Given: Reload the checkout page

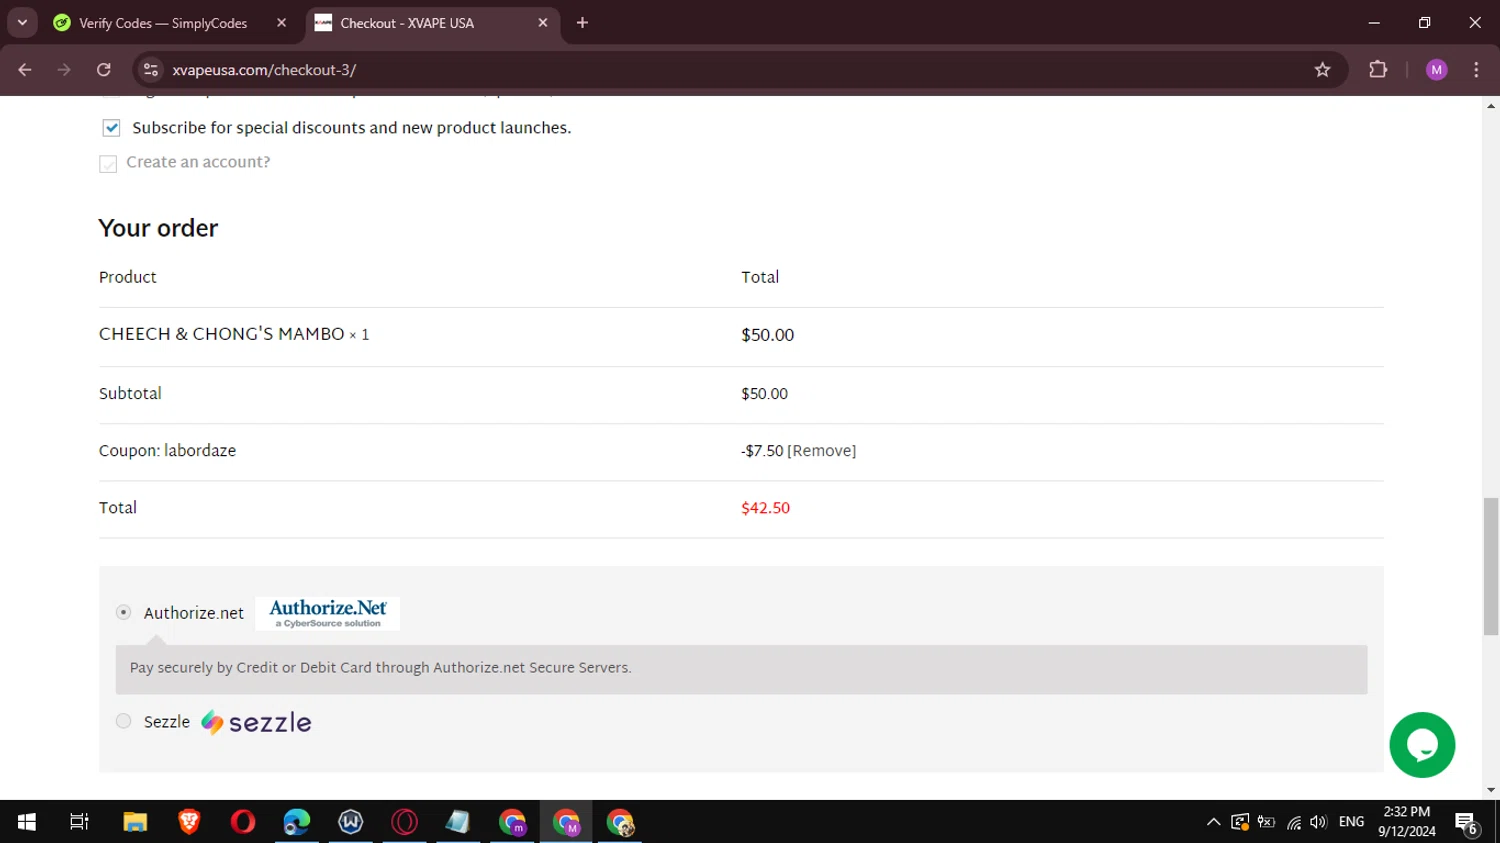Looking at the screenshot, I should tap(104, 70).
